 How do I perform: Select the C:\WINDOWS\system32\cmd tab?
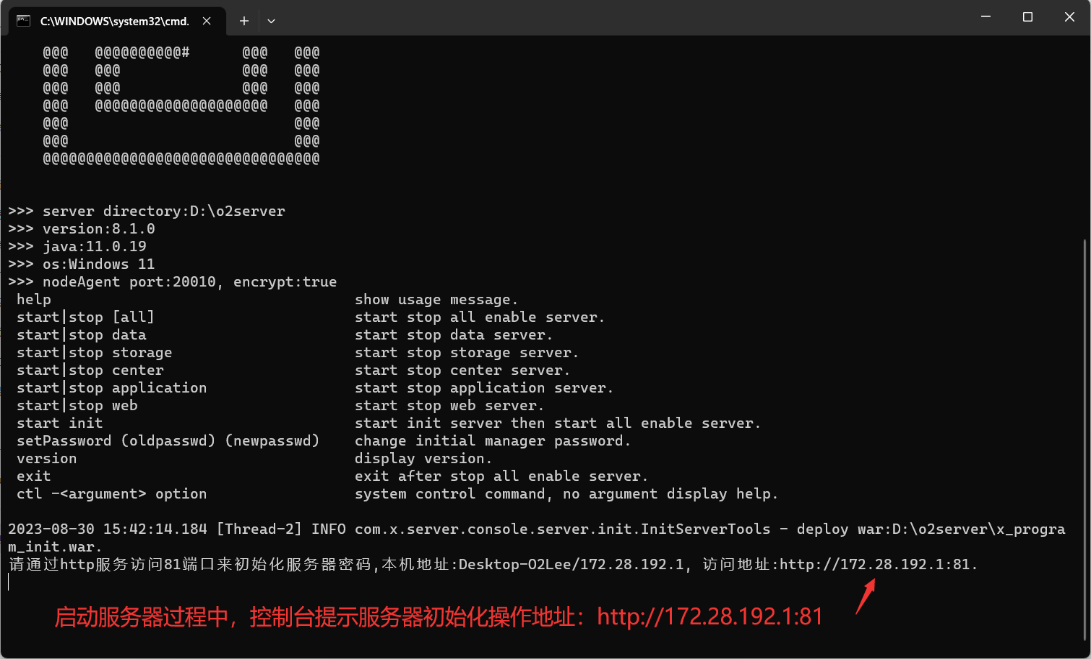(117, 21)
